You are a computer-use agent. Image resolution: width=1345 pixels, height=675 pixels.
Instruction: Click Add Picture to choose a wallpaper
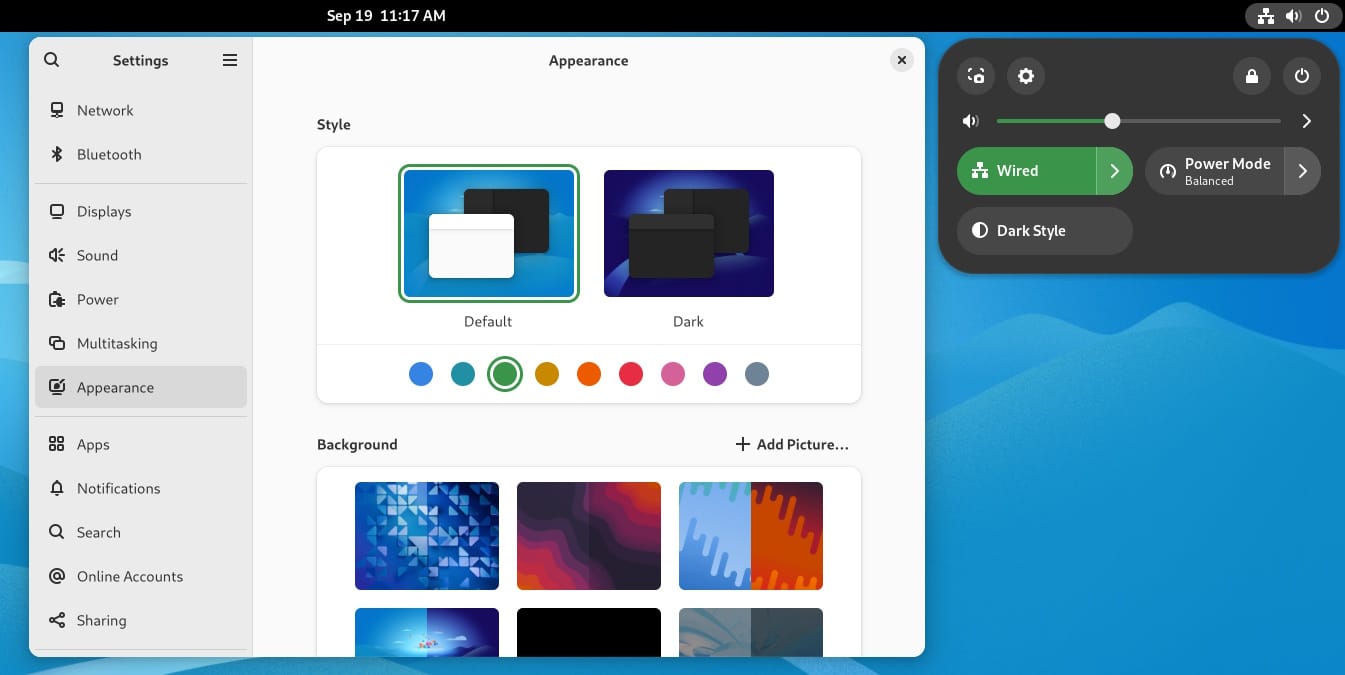coord(791,444)
